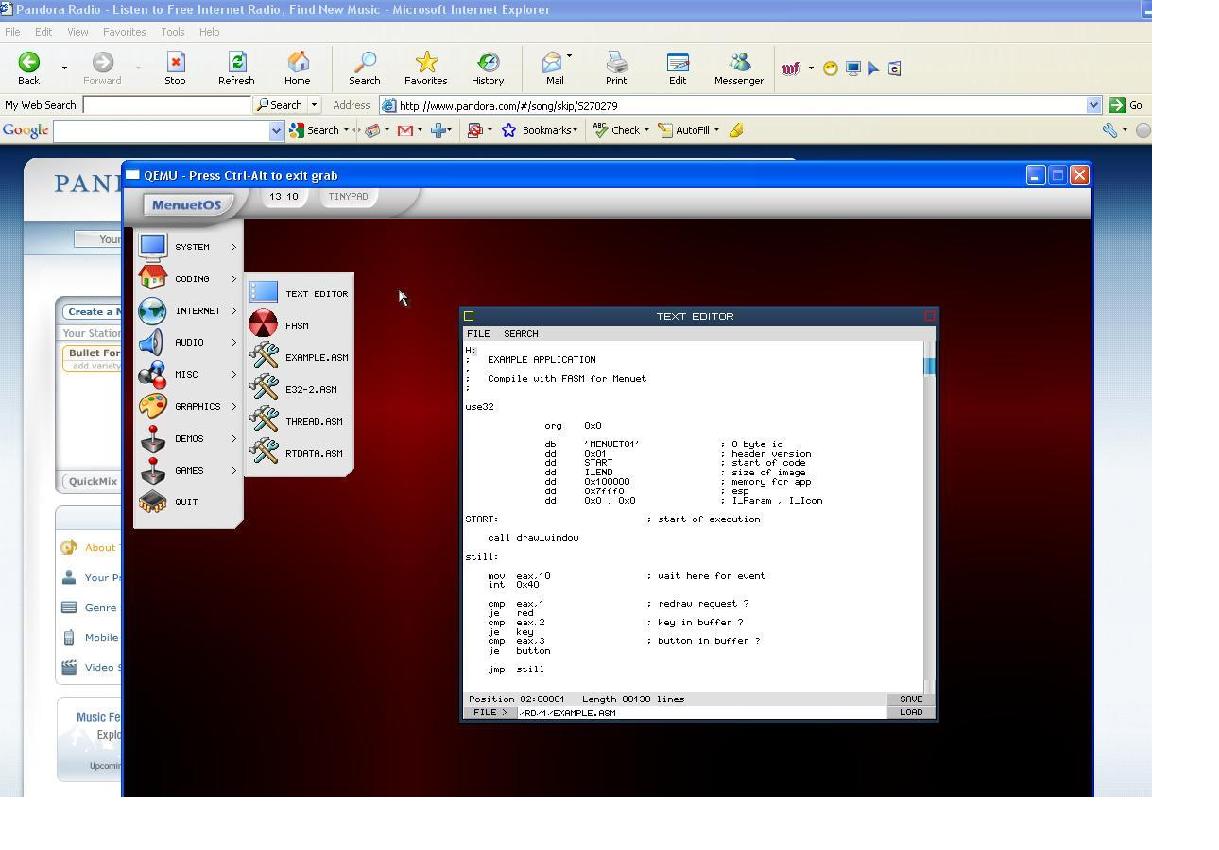The image size is (1219, 850).
Task: Click LOAD button in Text Editor
Action: (x=911, y=713)
